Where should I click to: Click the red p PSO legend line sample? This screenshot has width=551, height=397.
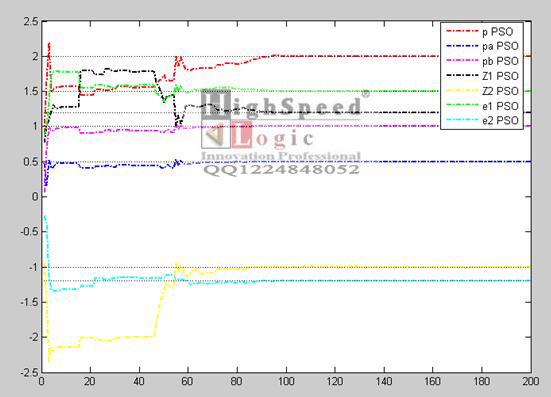point(462,31)
